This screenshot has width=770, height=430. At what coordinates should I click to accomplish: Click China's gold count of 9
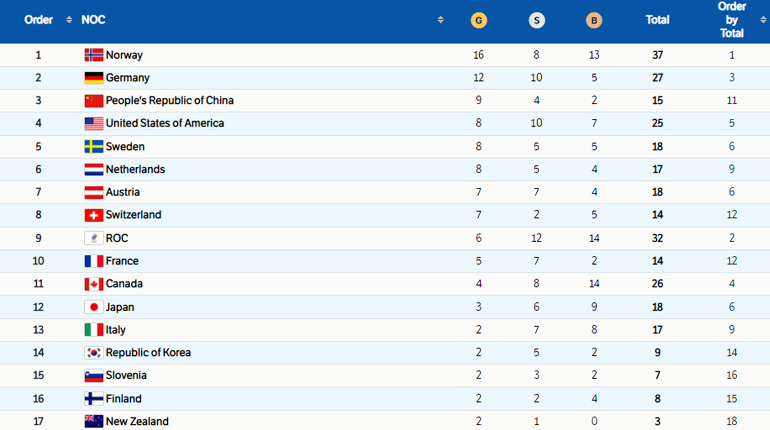pos(478,101)
